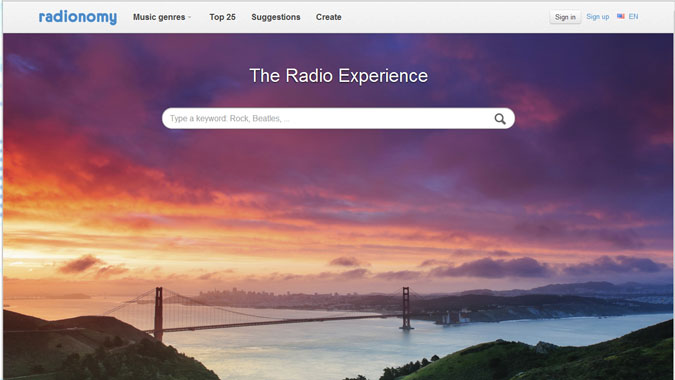Viewport: 675px width, 380px height.
Task: Click the magnifying glass search icon
Action: [500, 119]
